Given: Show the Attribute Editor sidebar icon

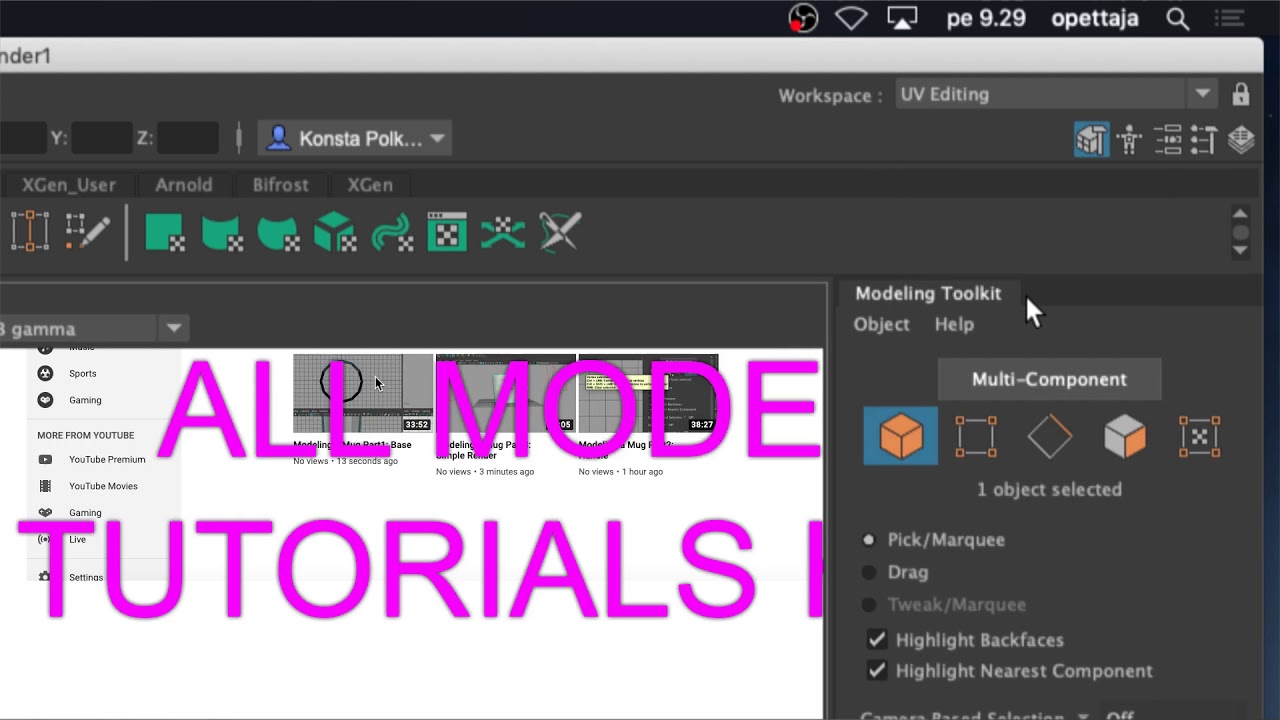Looking at the screenshot, I should point(1167,139).
